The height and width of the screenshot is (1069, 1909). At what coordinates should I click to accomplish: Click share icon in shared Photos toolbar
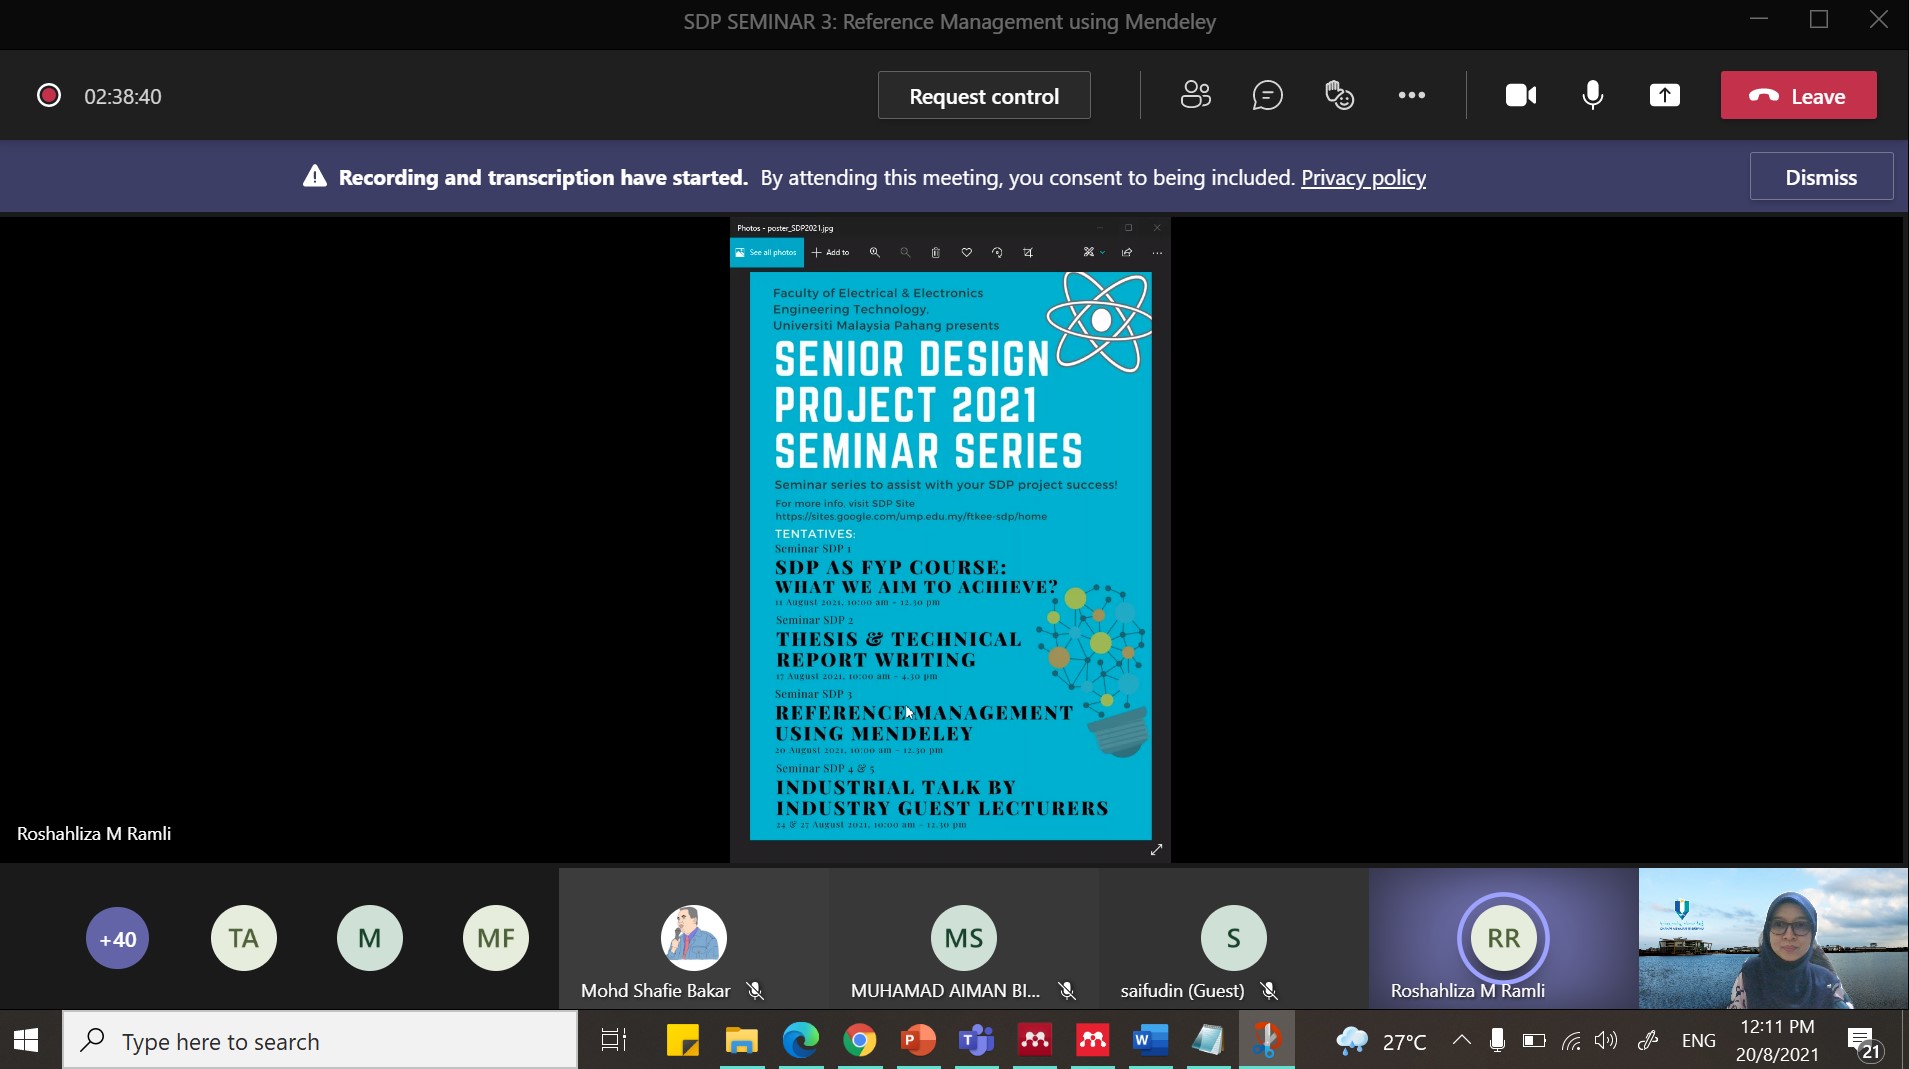[x=1127, y=252]
